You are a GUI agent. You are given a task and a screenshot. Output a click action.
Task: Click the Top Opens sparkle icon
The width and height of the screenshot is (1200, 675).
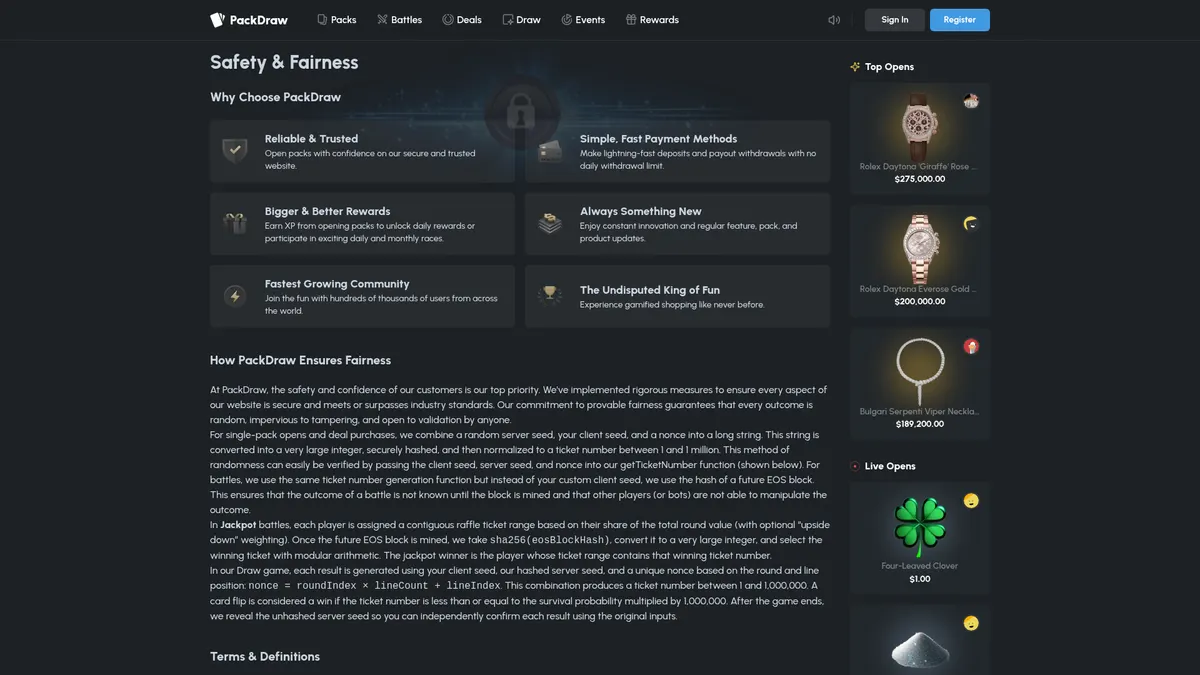pos(855,67)
